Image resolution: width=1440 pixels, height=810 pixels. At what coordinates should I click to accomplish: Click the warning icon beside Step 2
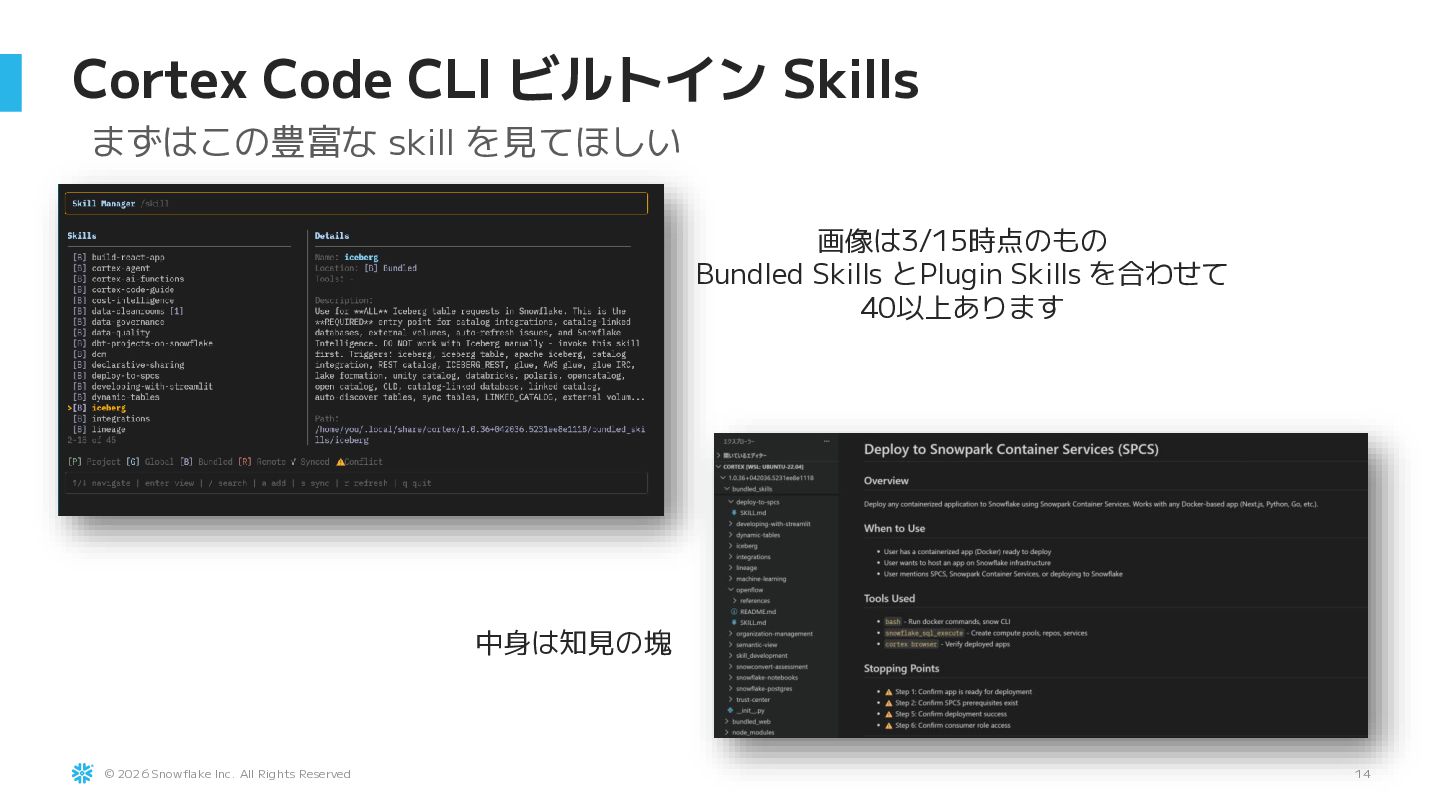coord(888,703)
